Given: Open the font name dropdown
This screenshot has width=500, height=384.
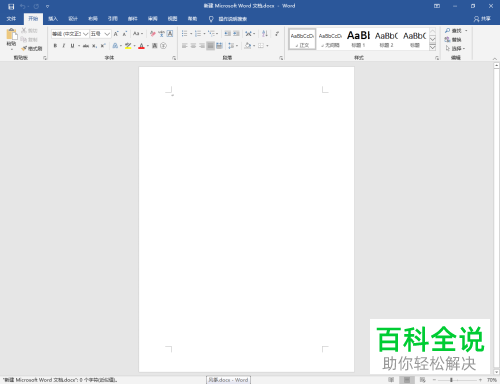Looking at the screenshot, I should click(x=85, y=34).
